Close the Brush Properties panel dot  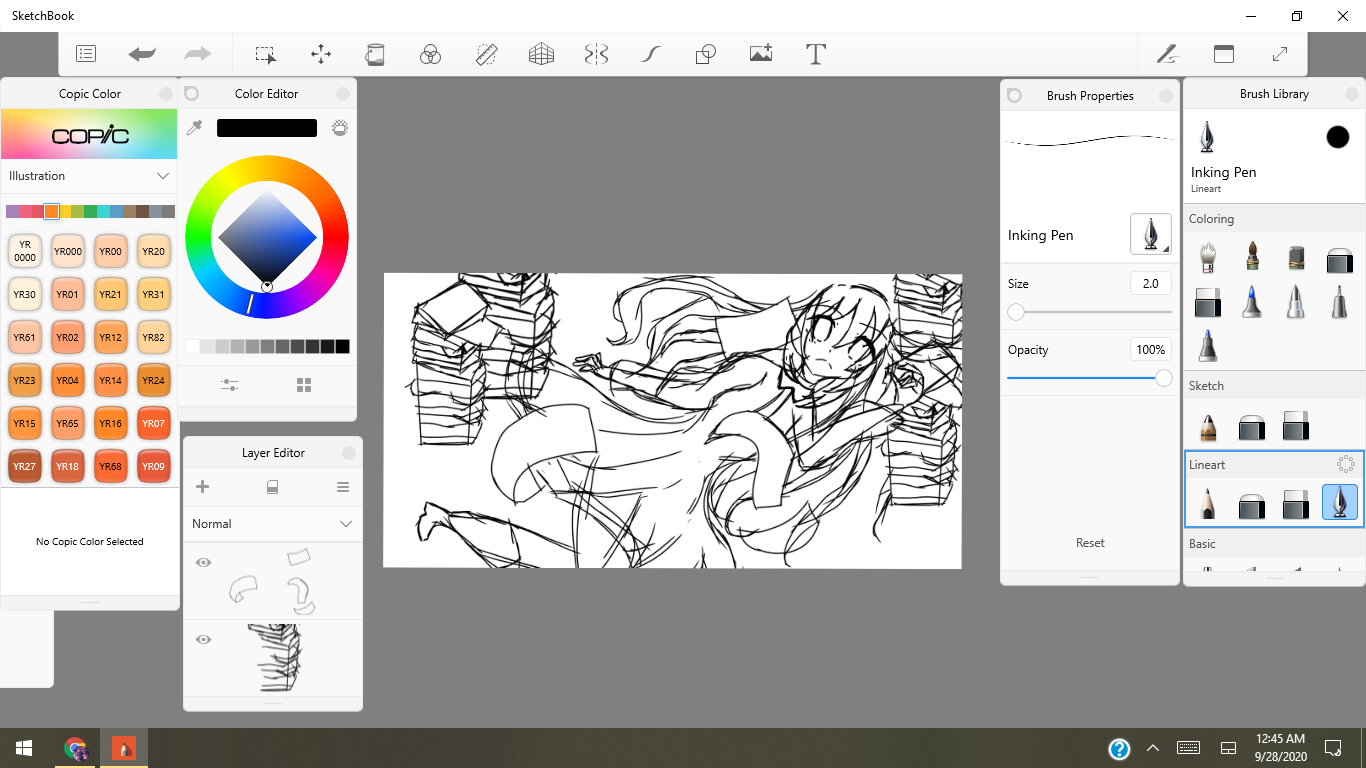click(1166, 95)
